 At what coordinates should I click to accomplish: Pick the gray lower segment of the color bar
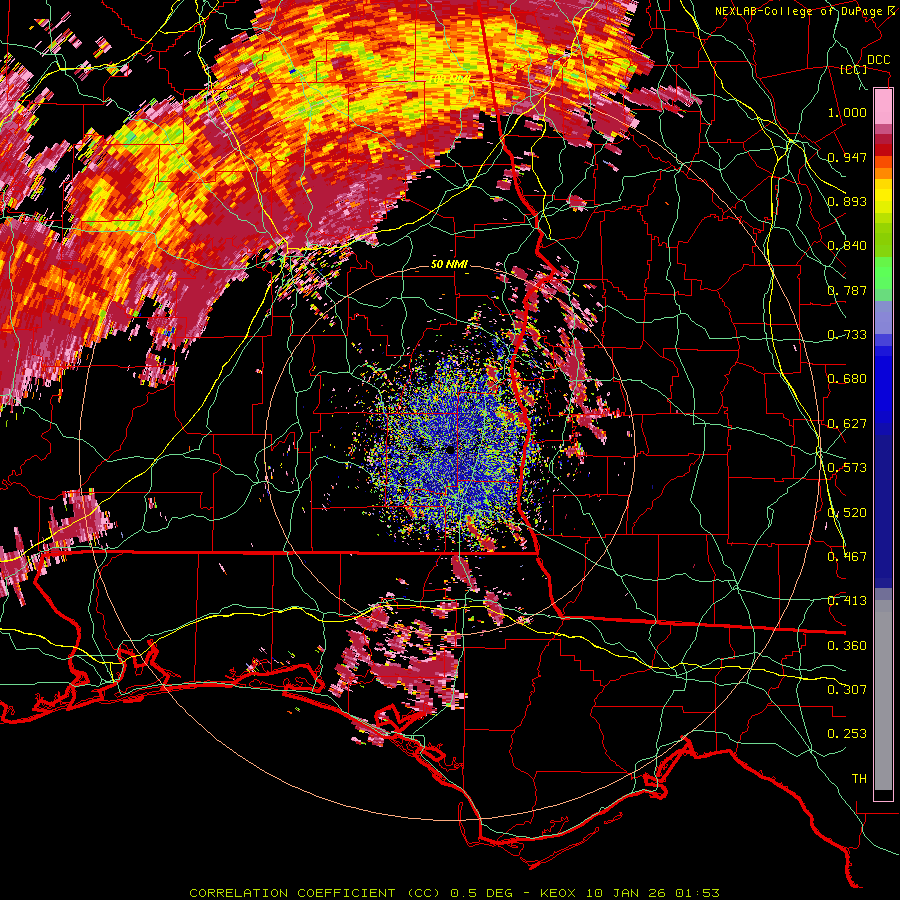pos(883,695)
